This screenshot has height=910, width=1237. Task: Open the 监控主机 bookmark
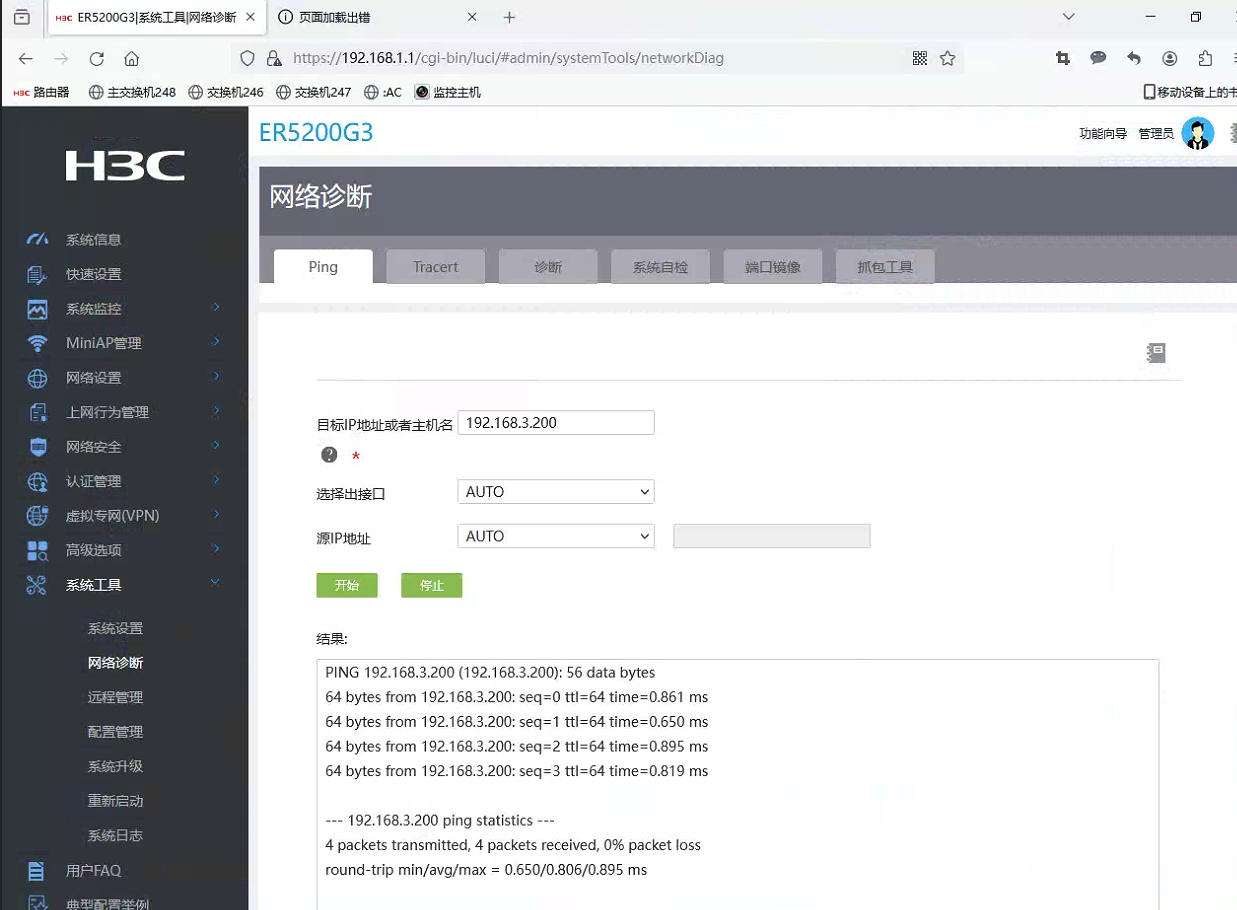click(447, 92)
